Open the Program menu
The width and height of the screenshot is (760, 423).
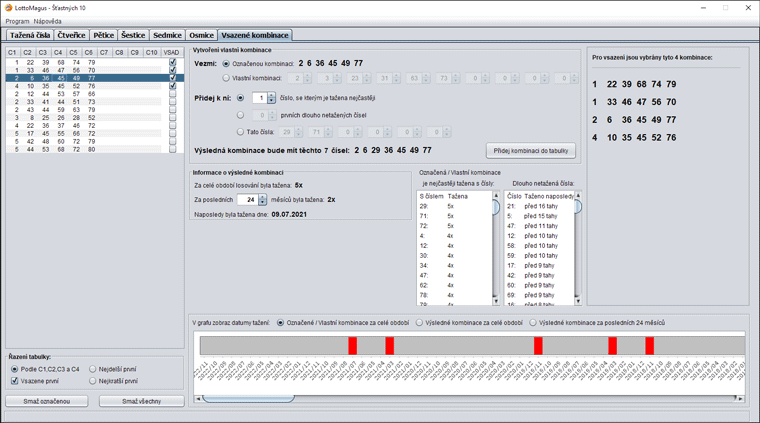click(17, 21)
